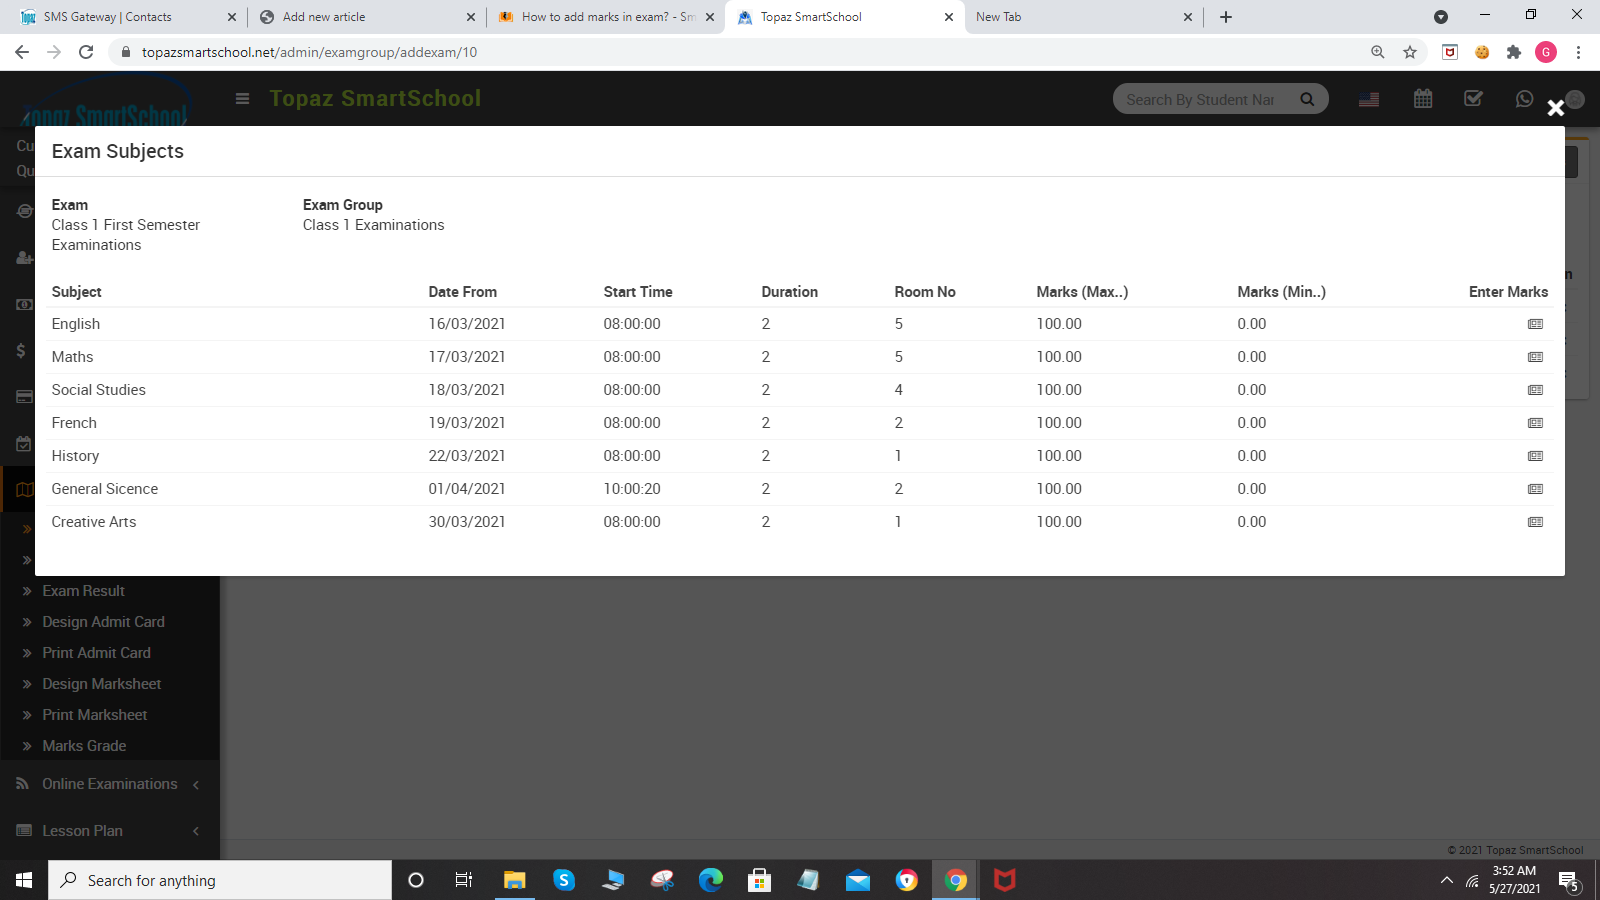This screenshot has width=1600, height=900.
Task: Click the Search By Student Name field
Action: pos(1200,99)
